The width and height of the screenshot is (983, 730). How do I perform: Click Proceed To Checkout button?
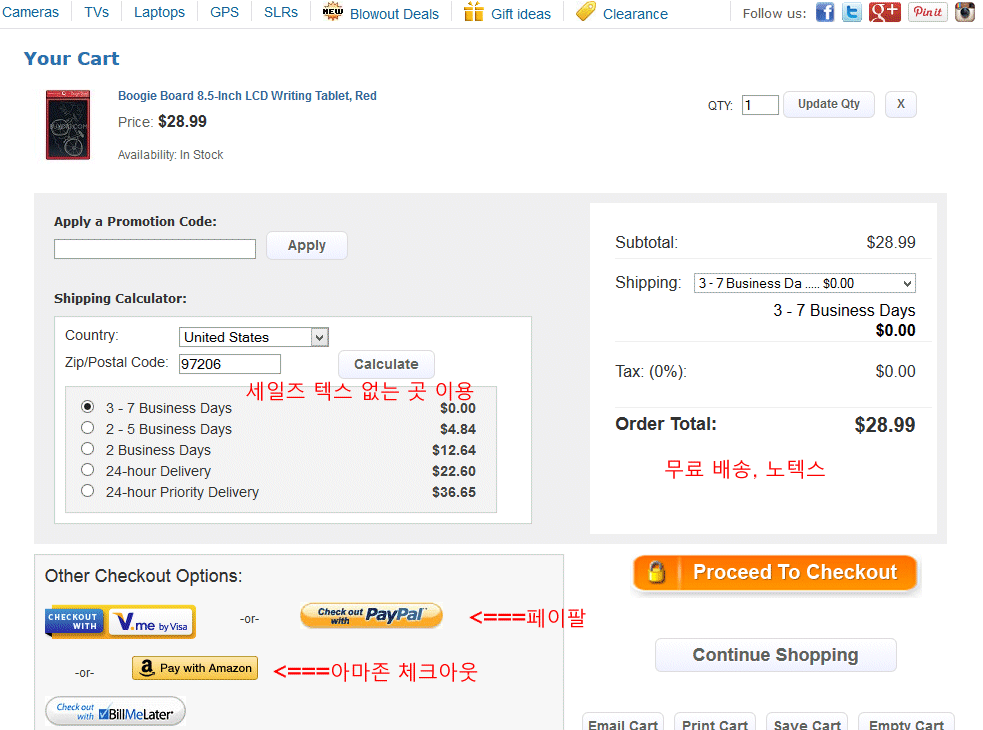click(775, 573)
